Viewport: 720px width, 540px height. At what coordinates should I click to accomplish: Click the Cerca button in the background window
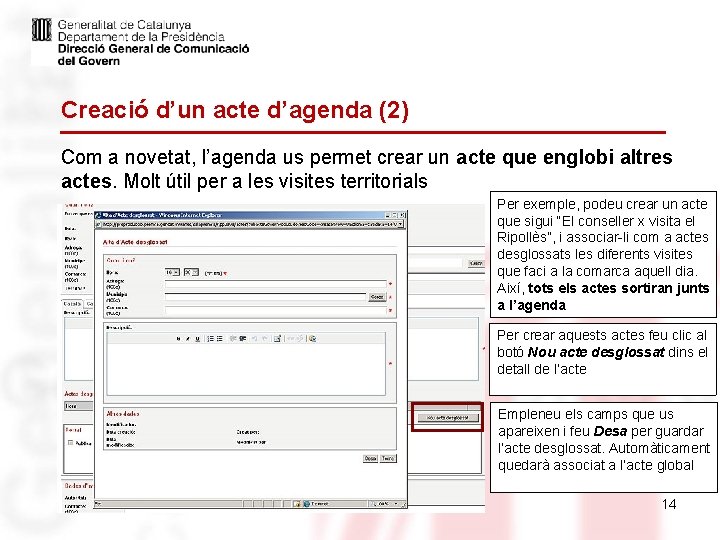click(x=476, y=263)
